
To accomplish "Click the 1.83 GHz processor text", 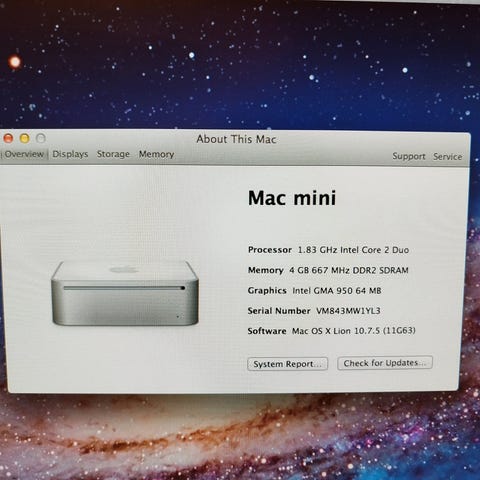I will click(353, 250).
